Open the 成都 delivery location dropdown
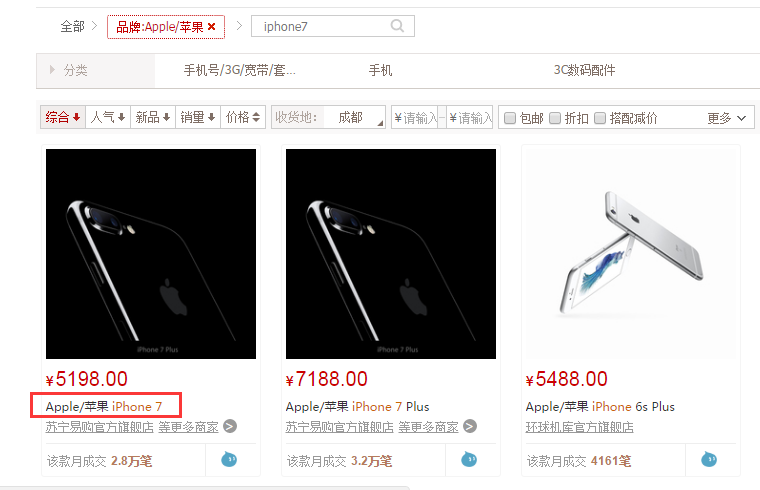 click(354, 117)
